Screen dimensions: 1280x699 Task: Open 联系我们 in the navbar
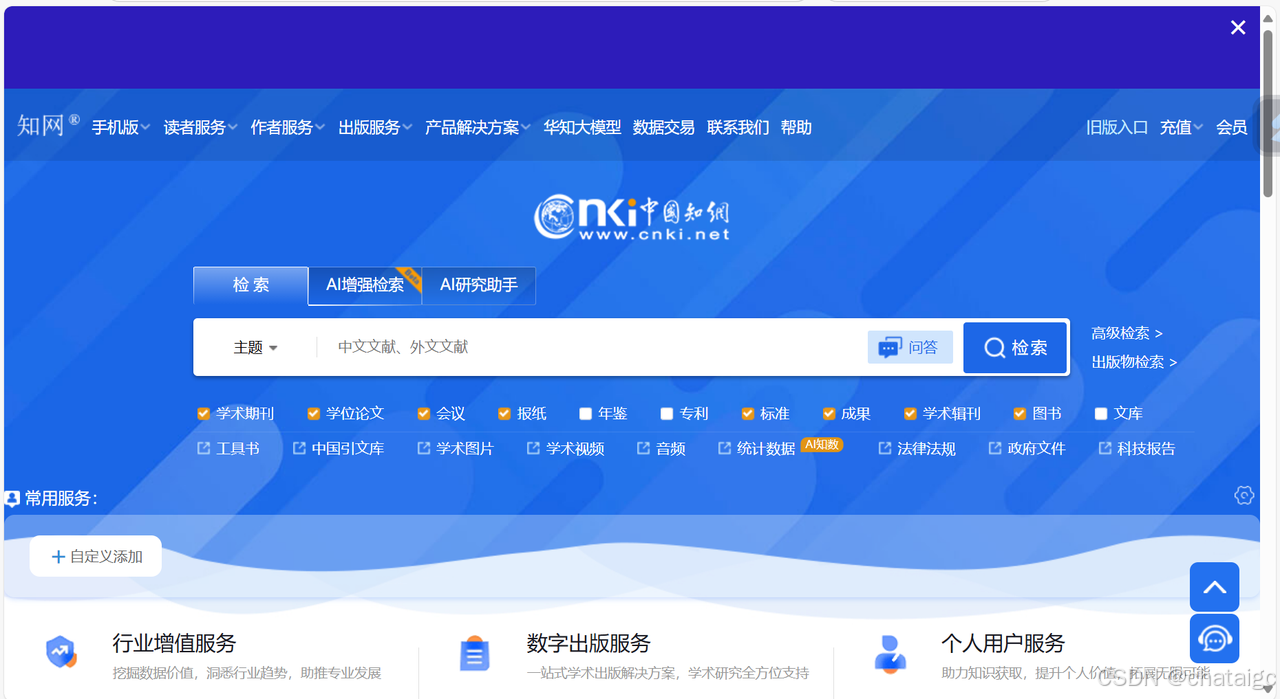click(738, 127)
